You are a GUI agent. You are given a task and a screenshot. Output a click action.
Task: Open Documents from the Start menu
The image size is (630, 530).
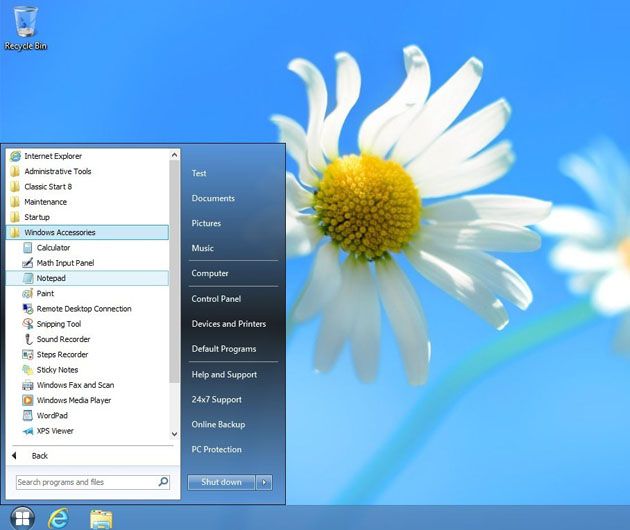[x=213, y=198]
